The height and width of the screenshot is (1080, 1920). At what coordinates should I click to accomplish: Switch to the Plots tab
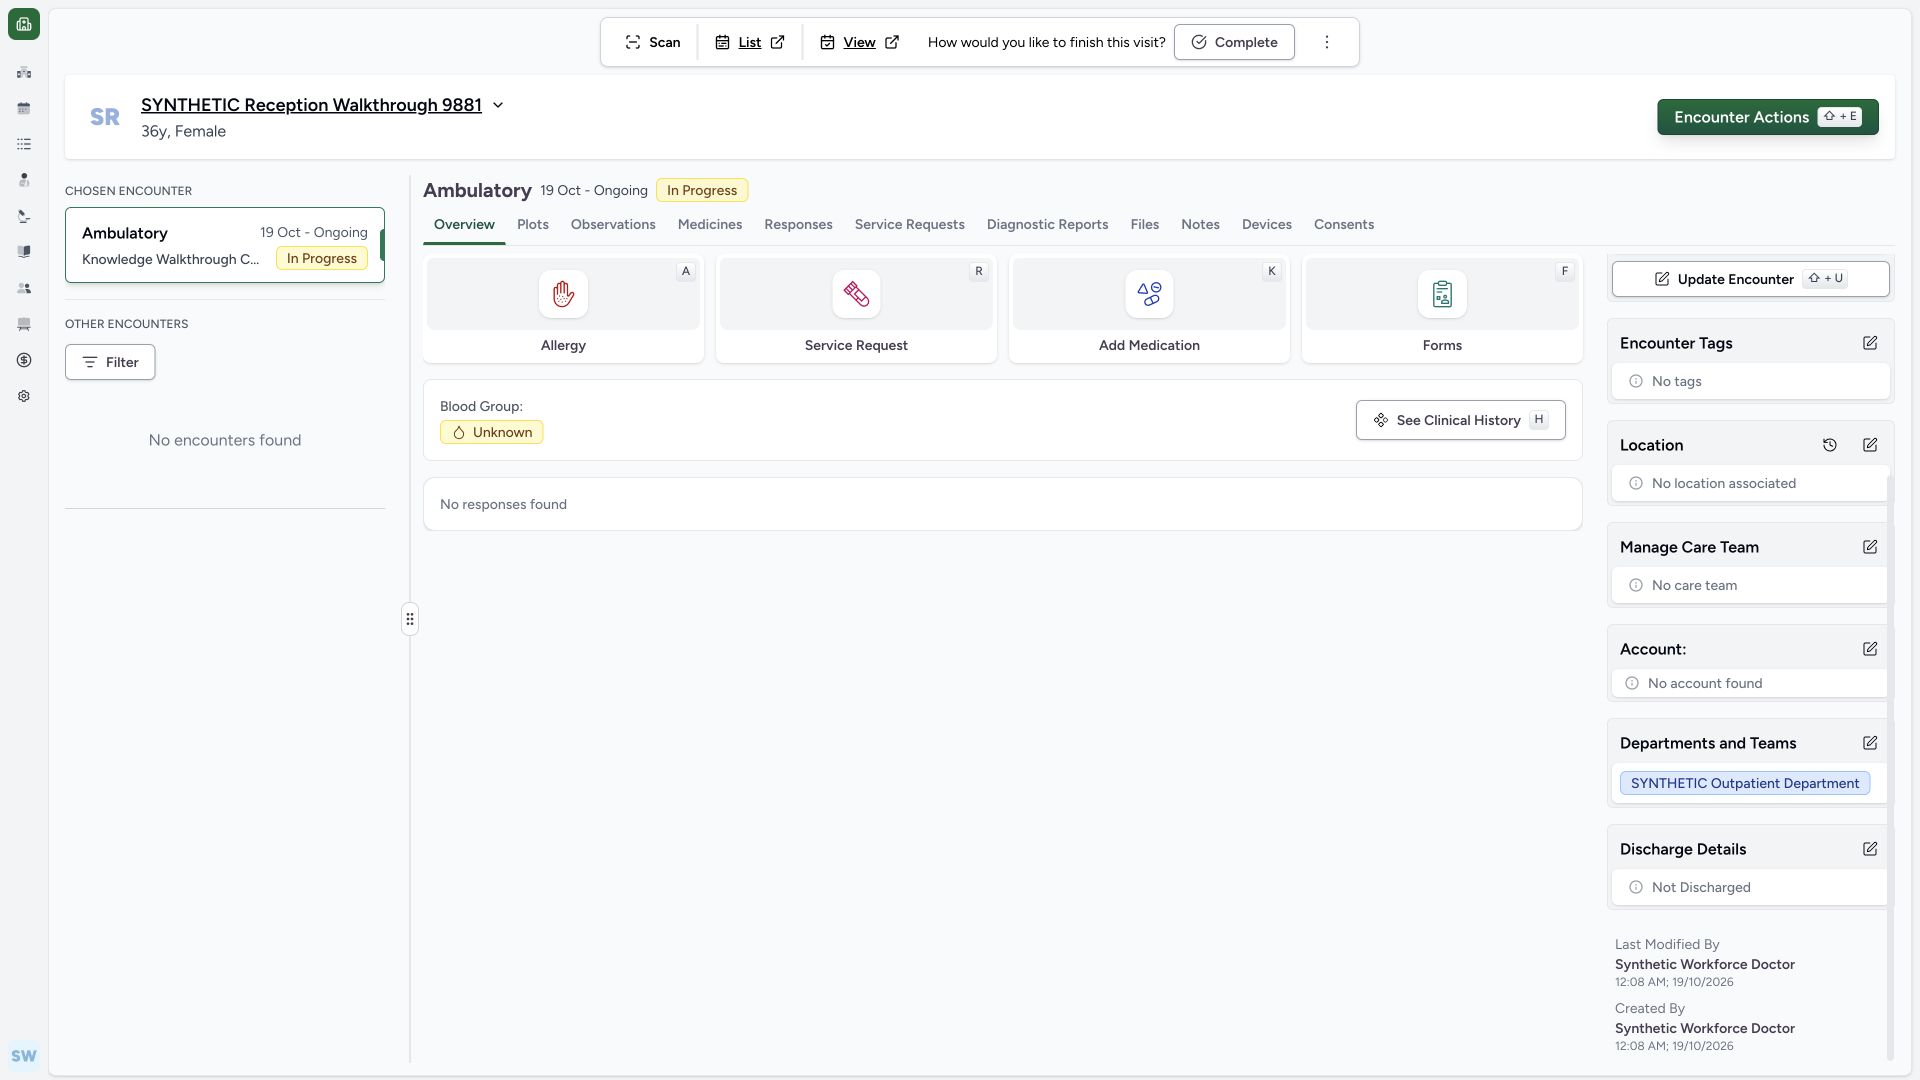(x=533, y=224)
